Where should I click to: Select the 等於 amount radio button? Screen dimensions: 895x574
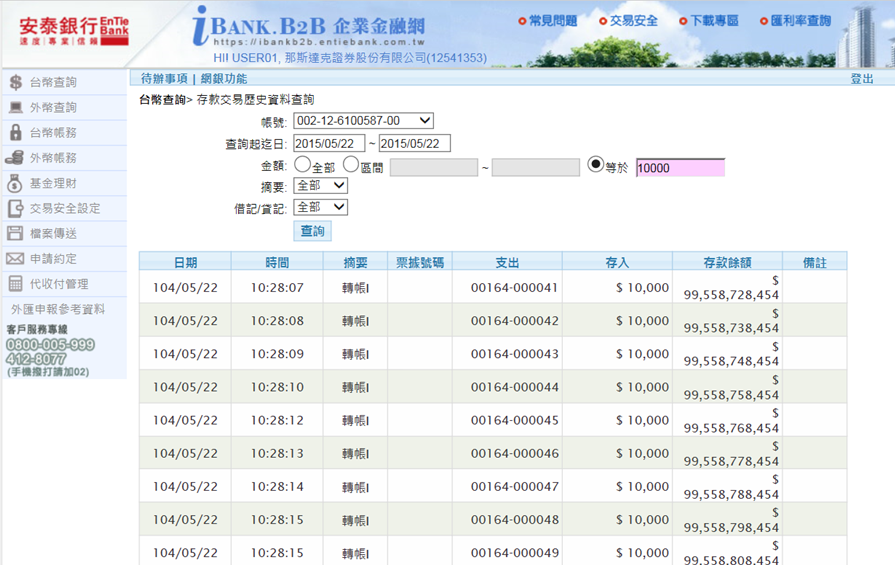(595, 164)
